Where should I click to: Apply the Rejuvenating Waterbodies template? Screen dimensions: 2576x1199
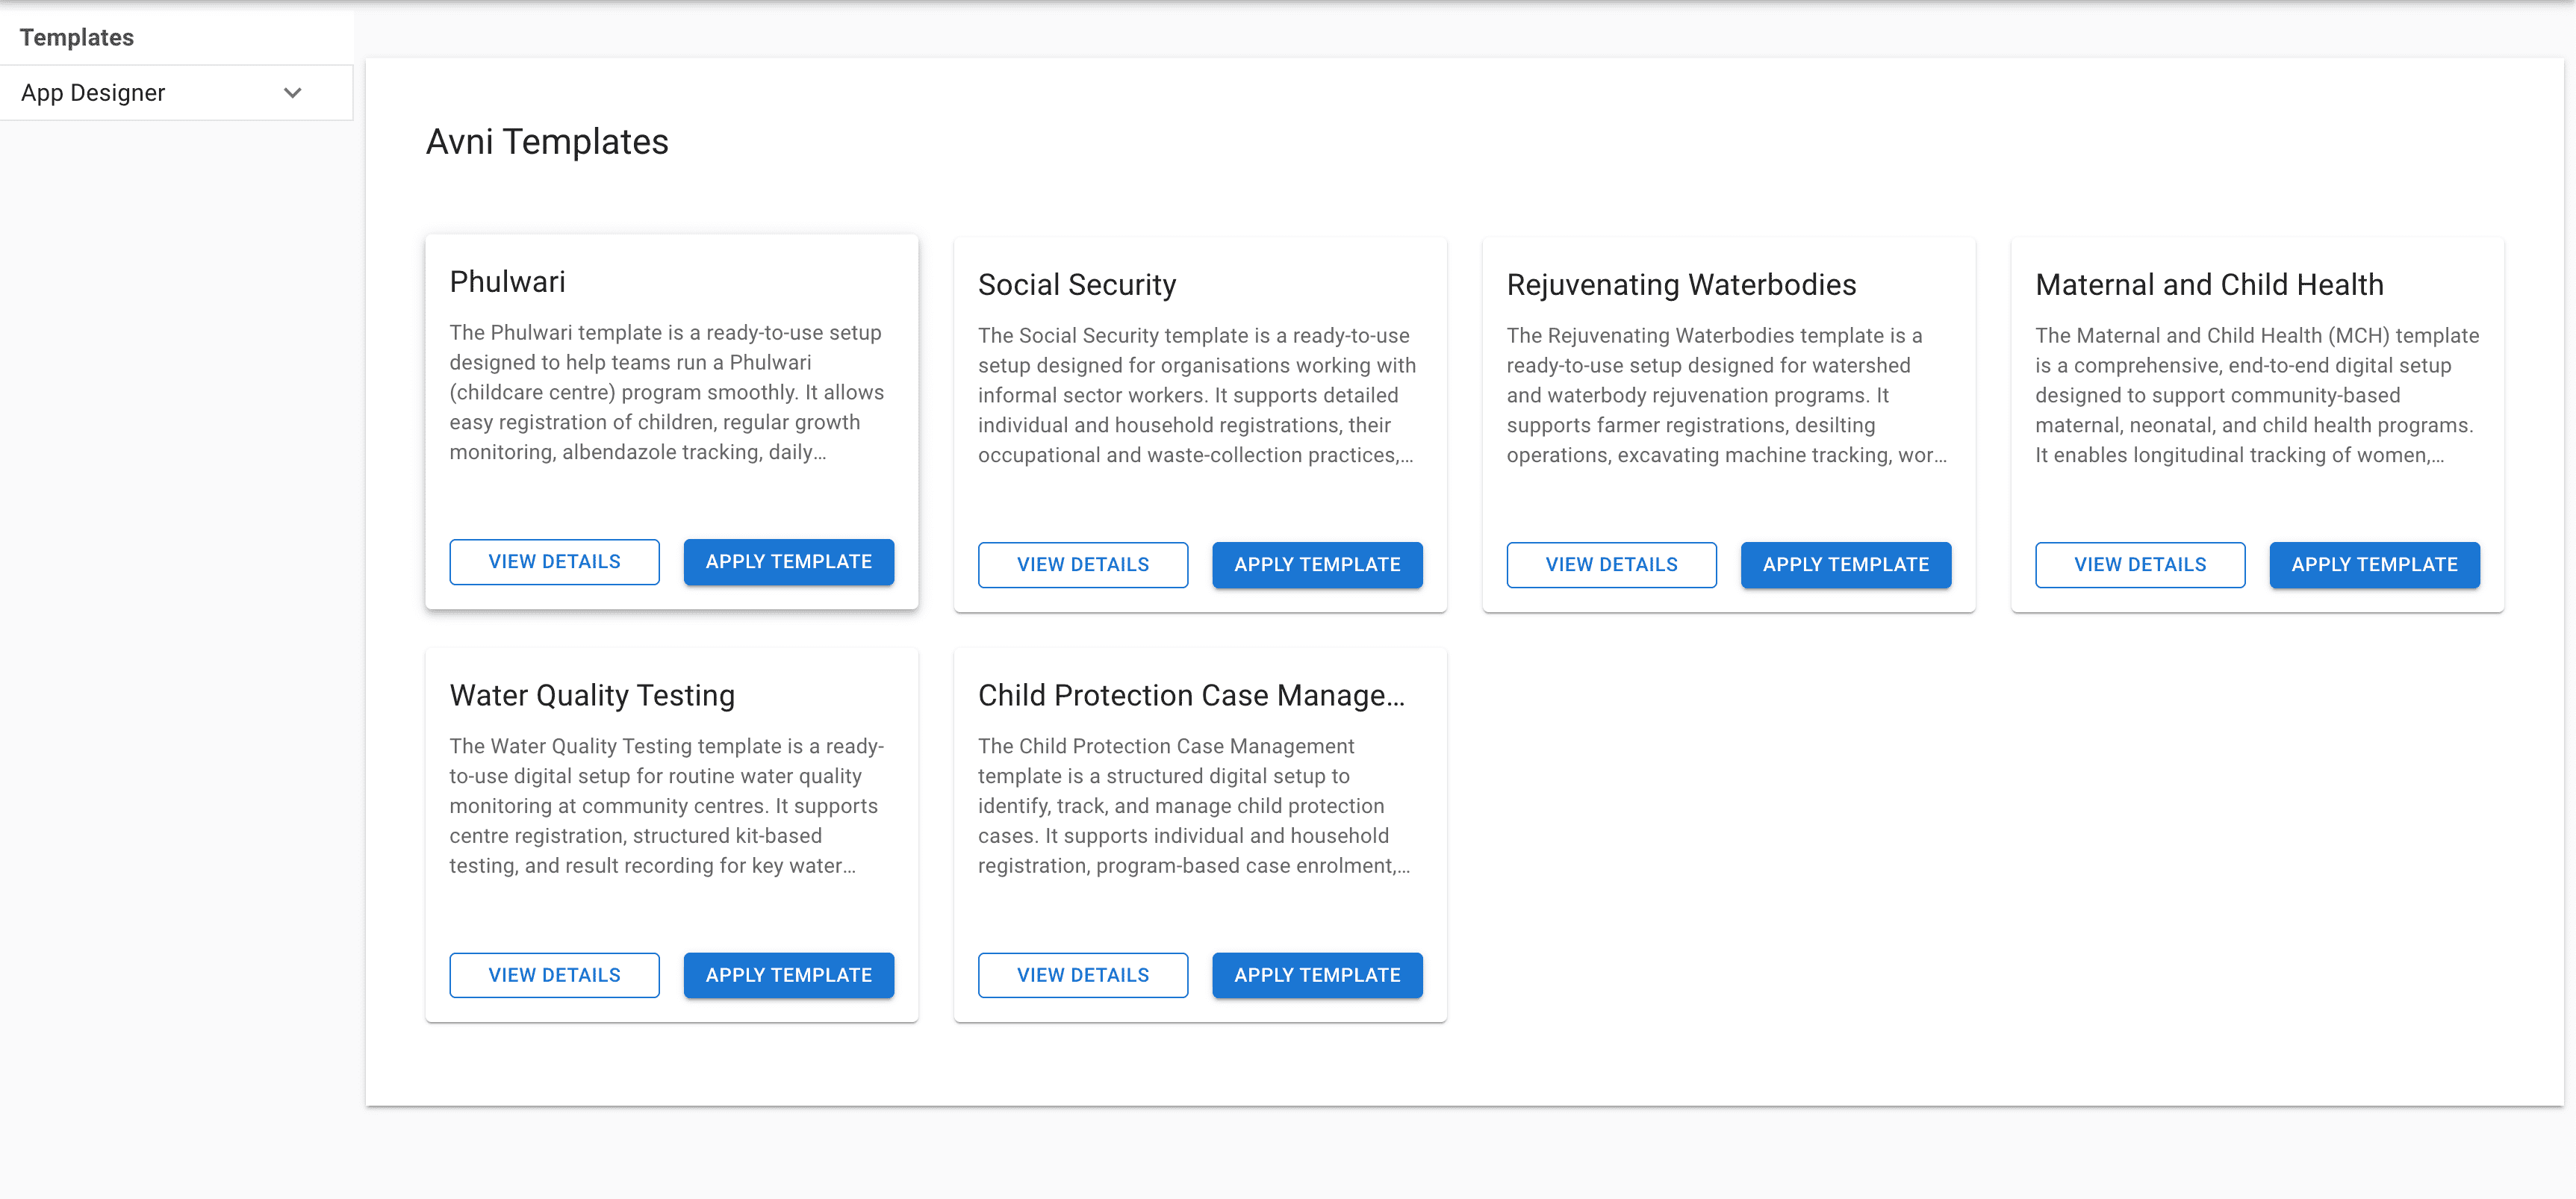[x=1845, y=565]
